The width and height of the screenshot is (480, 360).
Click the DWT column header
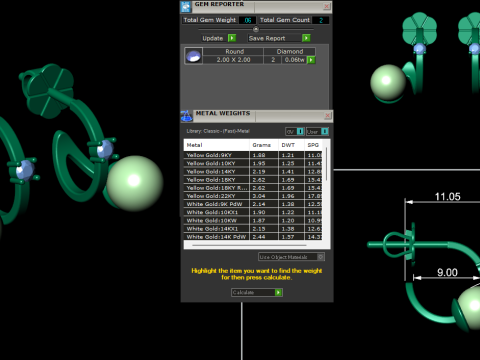point(291,145)
